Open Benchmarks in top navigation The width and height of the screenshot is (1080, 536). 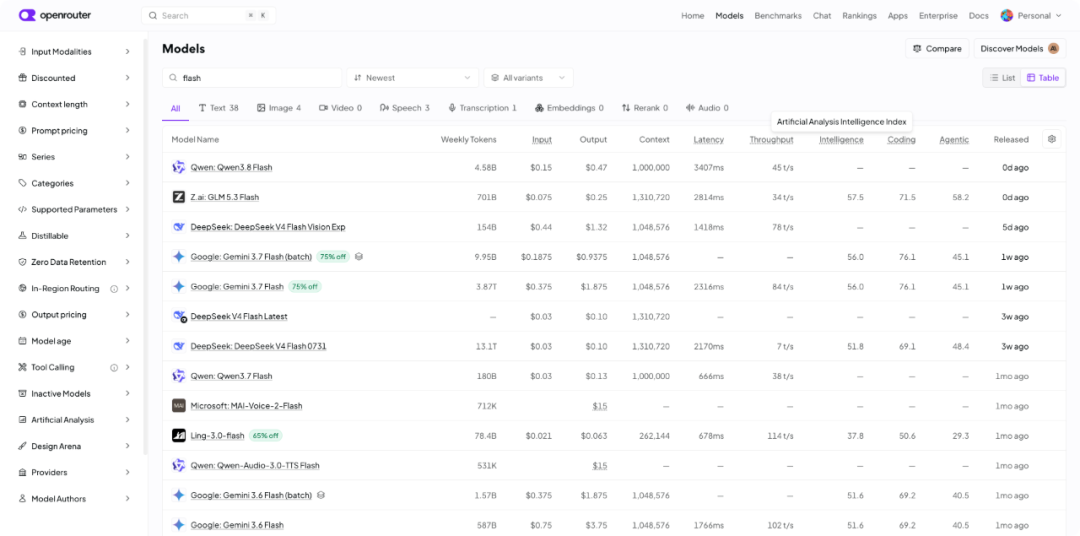coord(778,15)
